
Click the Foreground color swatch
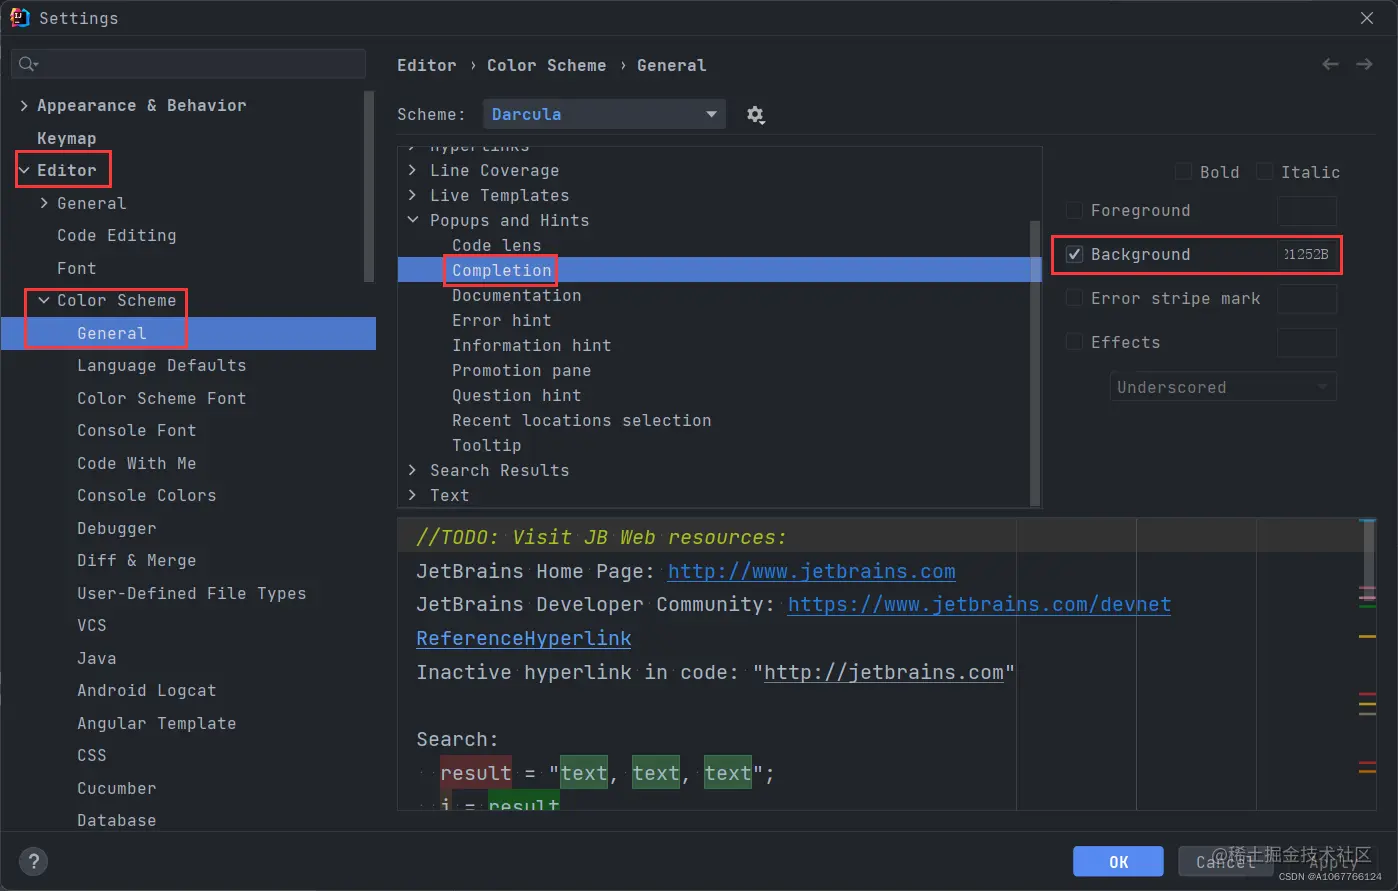1307,211
